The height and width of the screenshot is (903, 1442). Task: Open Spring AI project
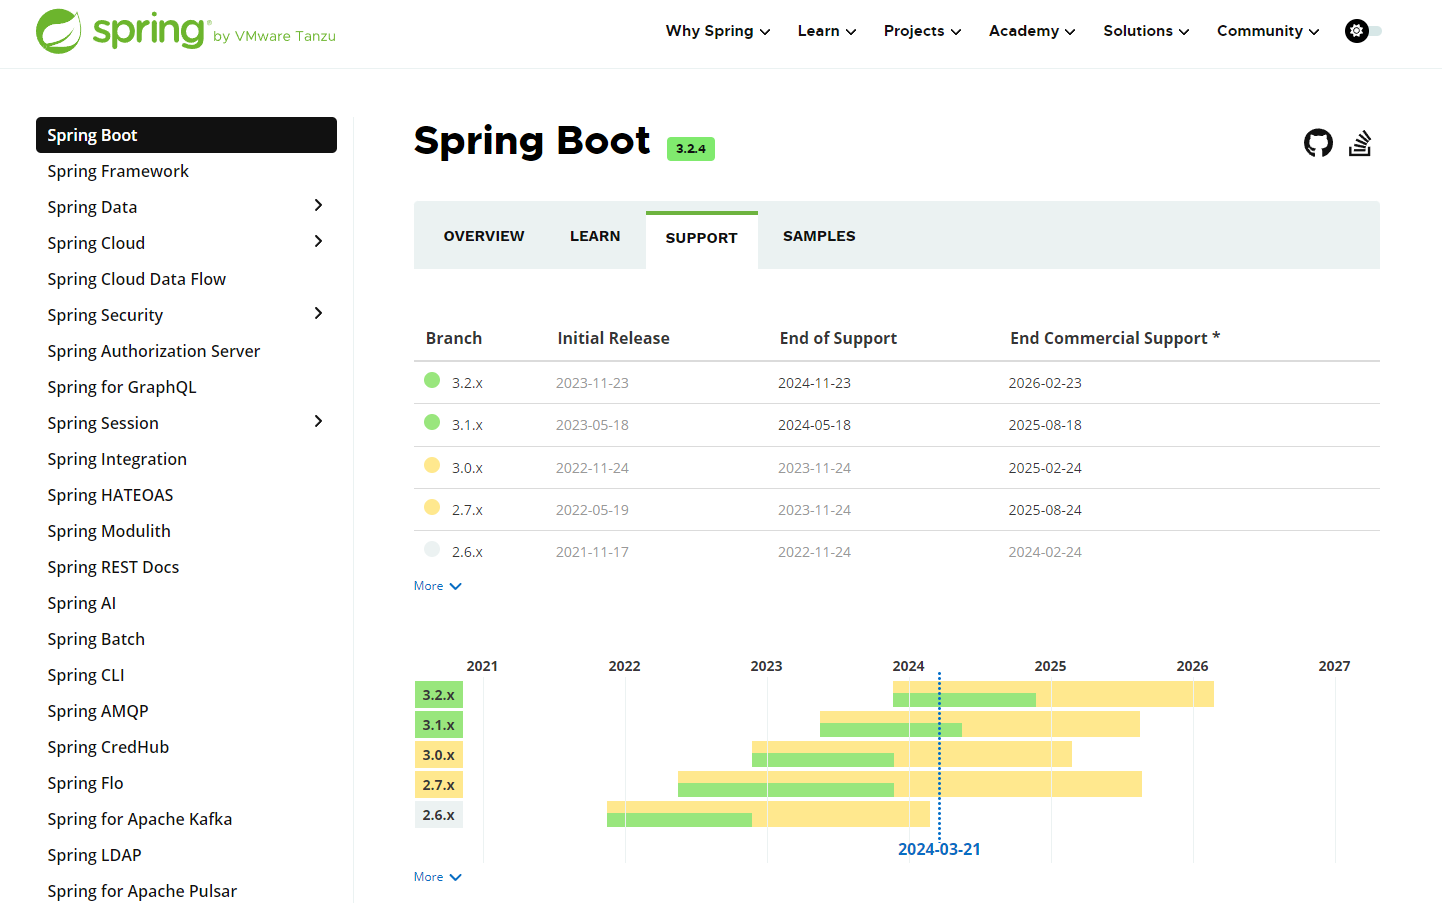82,603
